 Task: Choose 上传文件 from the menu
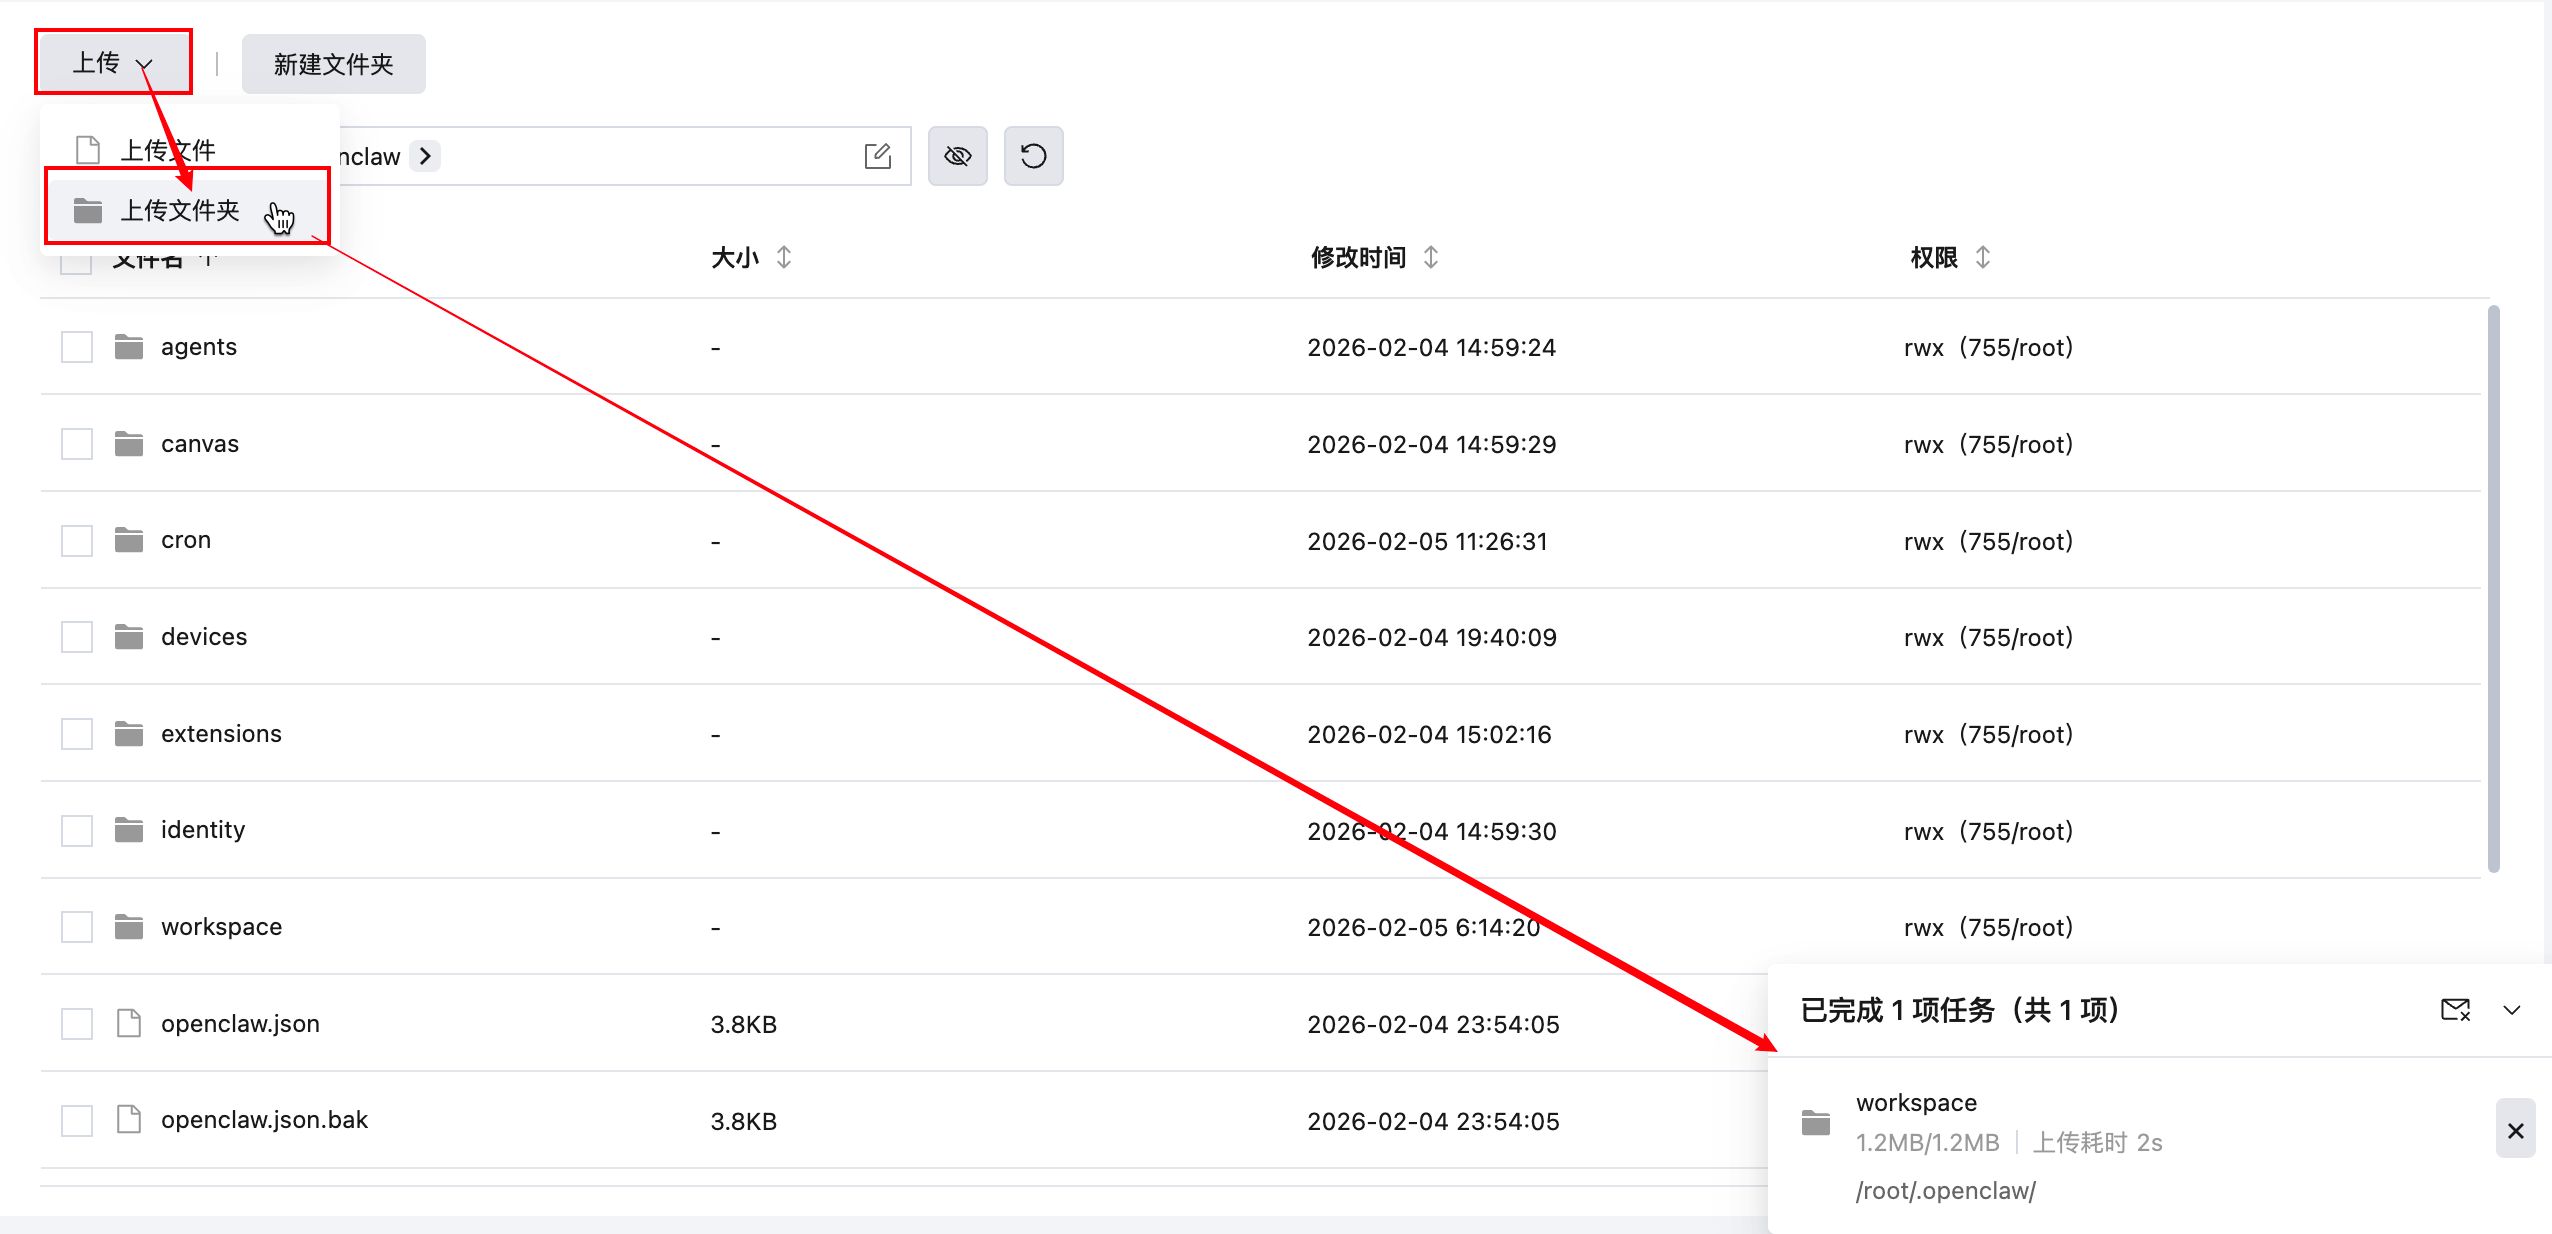(x=167, y=150)
